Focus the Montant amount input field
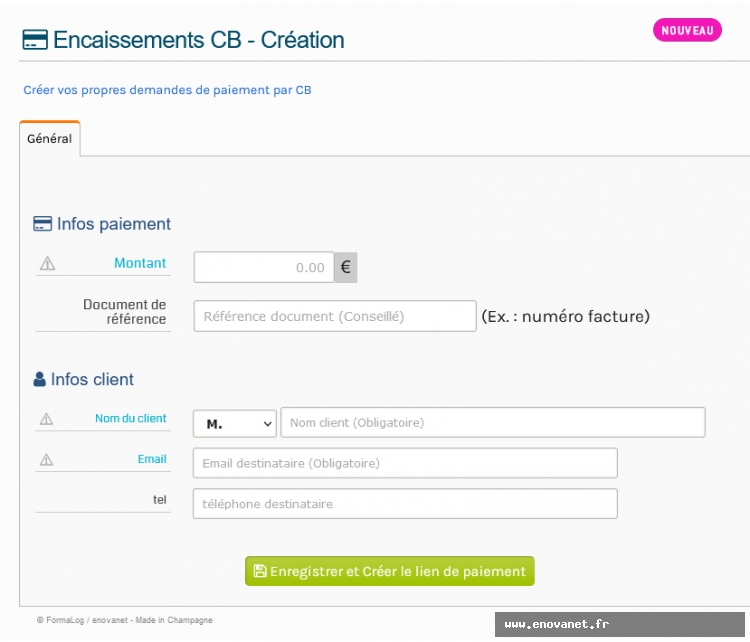750x642 pixels. coord(264,267)
